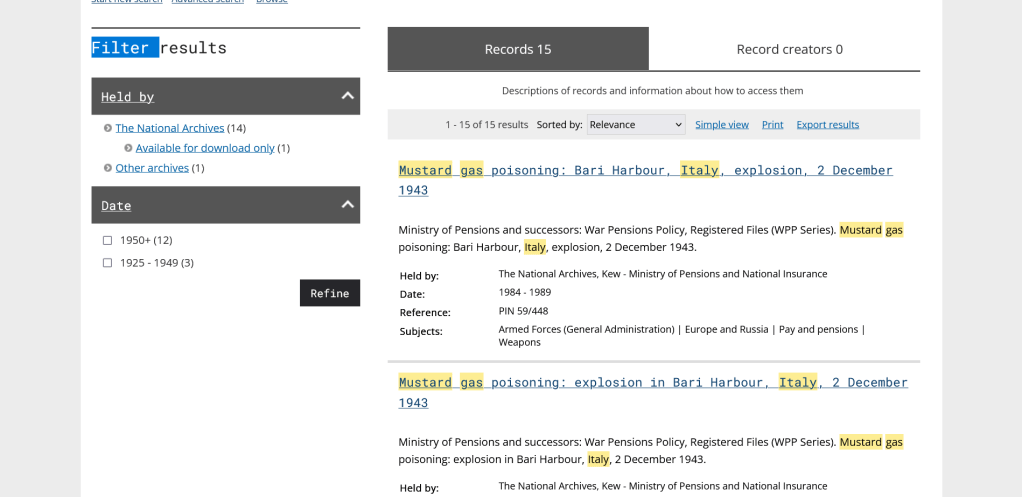1022x497 pixels.
Task: Click arrow bullet beside The National Archives
Action: point(107,128)
